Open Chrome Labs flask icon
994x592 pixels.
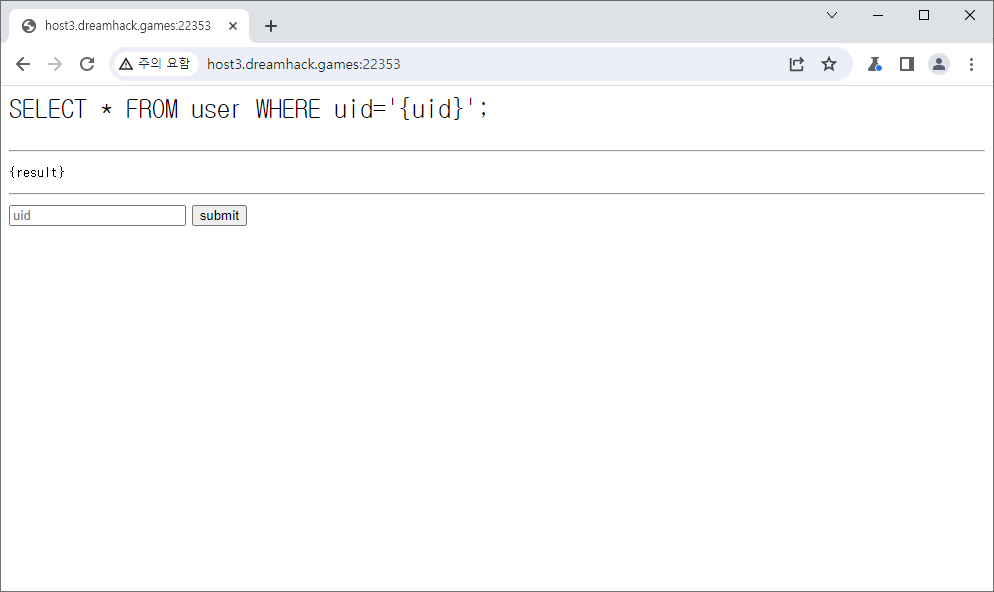(874, 64)
